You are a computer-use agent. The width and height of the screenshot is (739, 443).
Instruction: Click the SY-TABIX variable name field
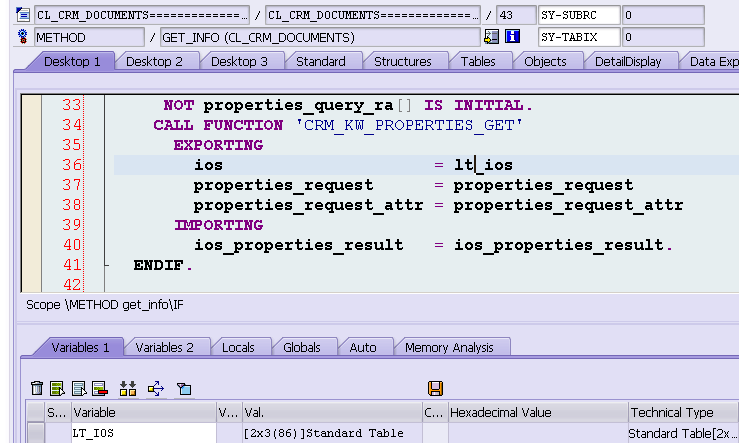[x=579, y=37]
